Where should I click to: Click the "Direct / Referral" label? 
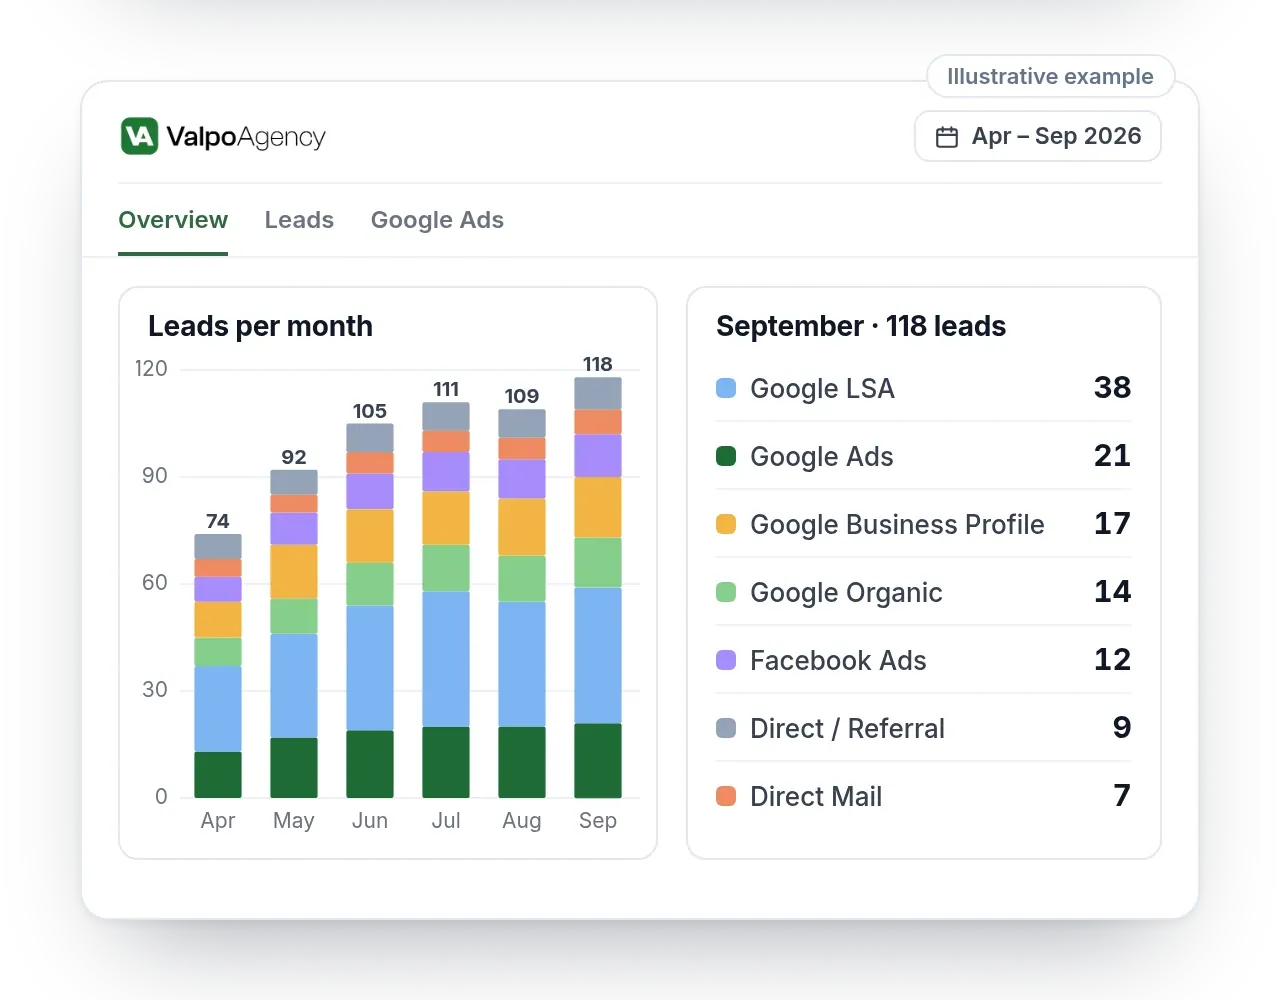point(847,728)
